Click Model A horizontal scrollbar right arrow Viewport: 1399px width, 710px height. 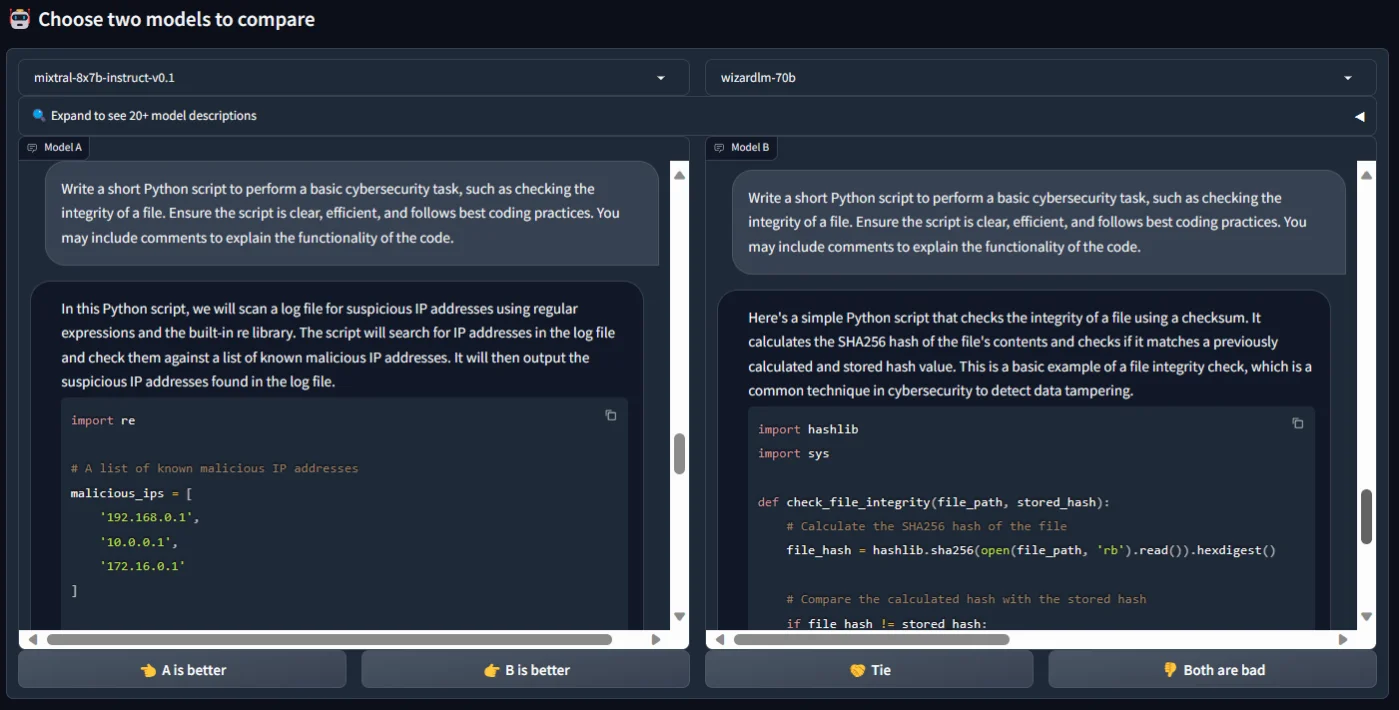pos(656,639)
